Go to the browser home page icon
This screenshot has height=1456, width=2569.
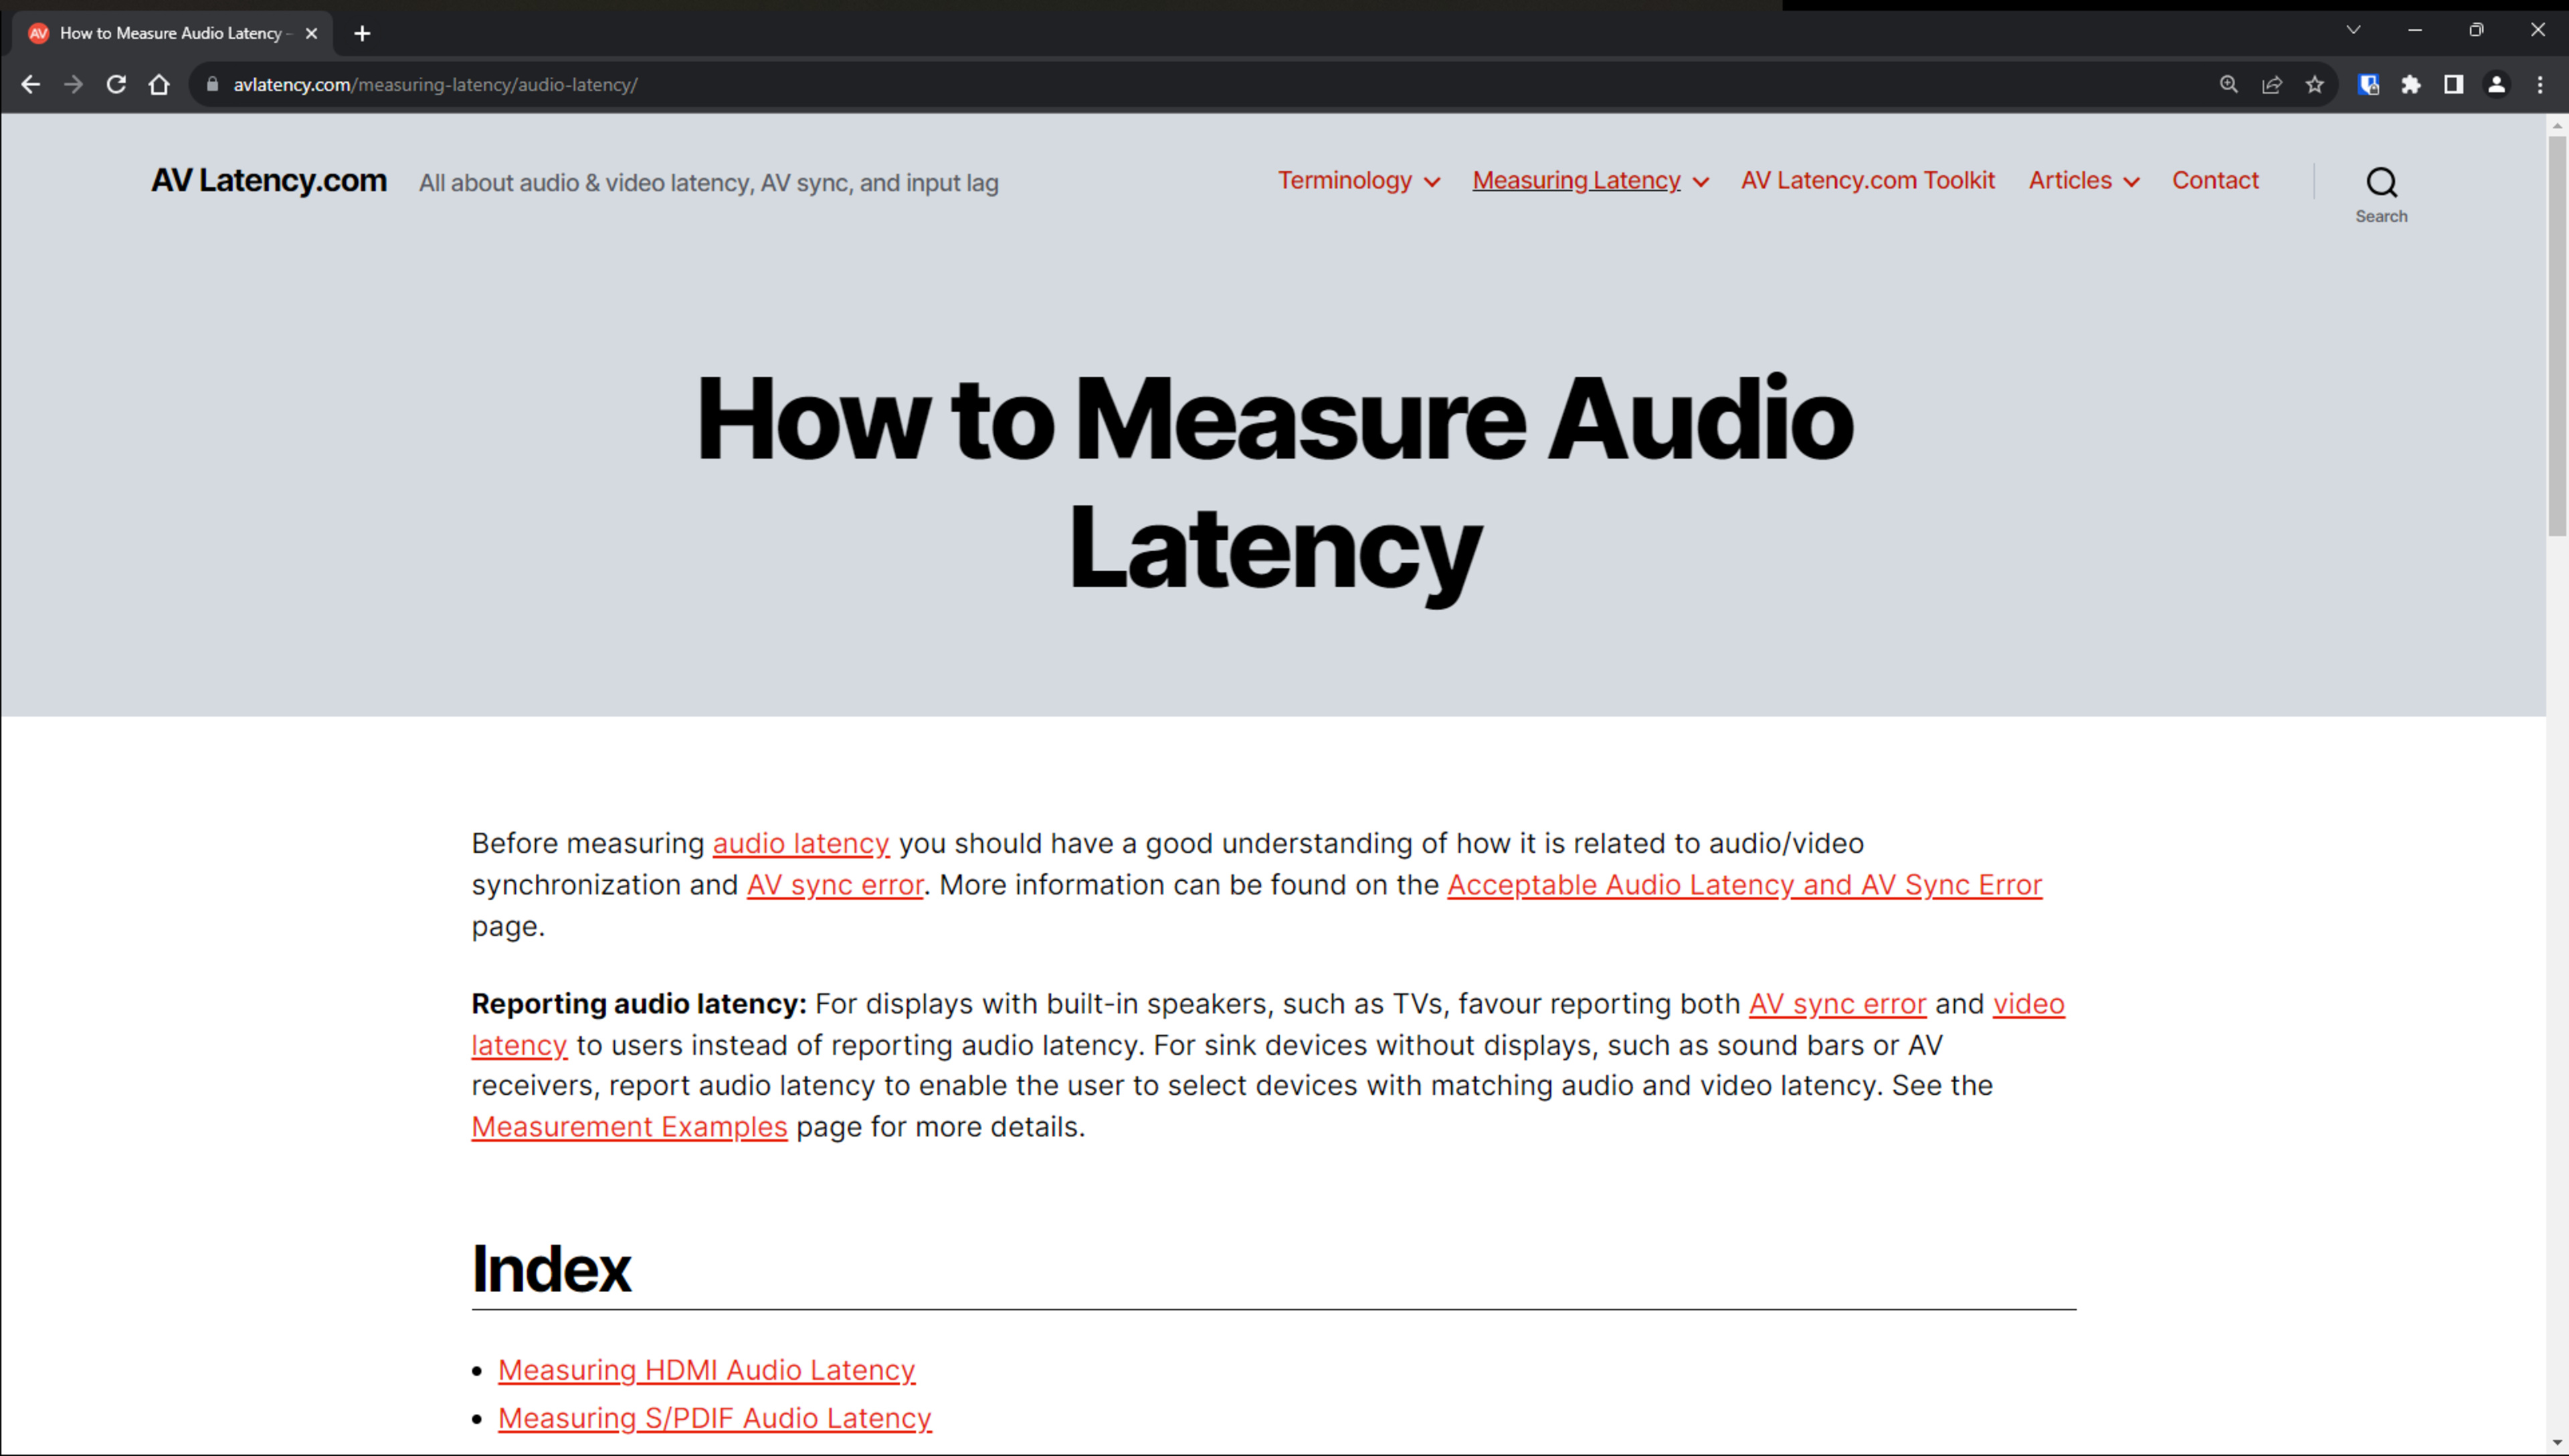[159, 85]
